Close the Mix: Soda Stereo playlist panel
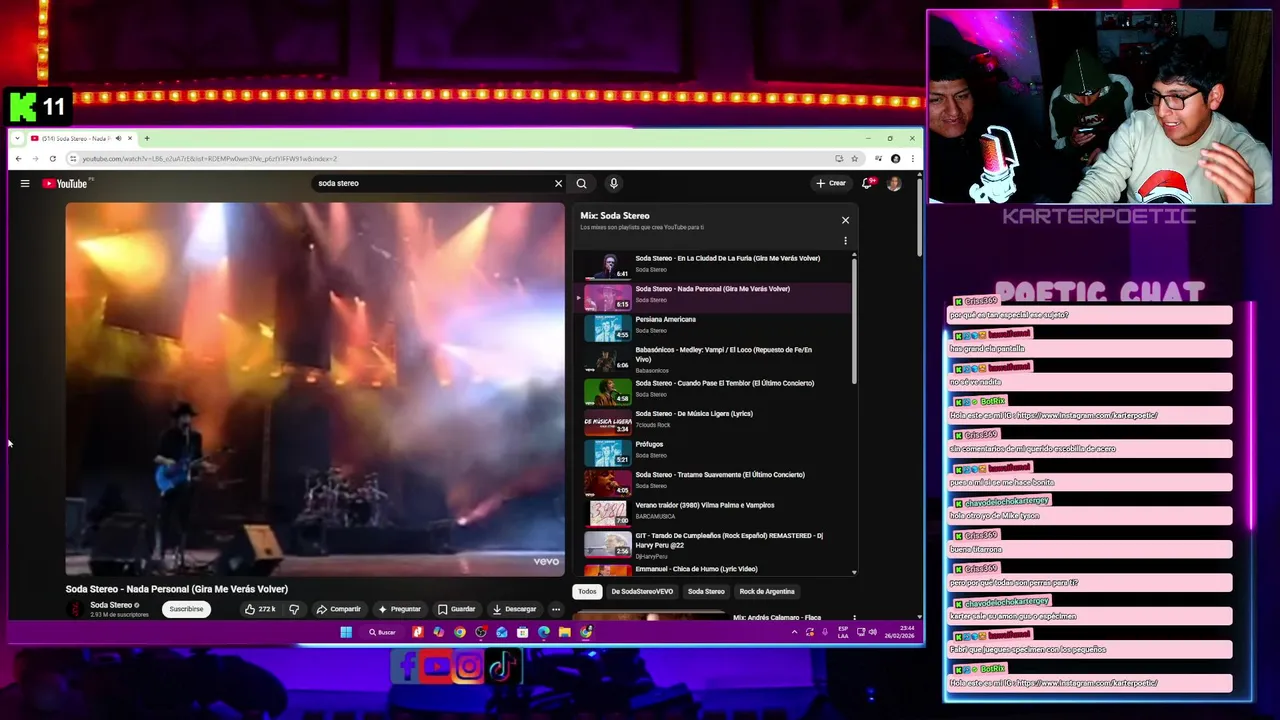The height and width of the screenshot is (720, 1280). coord(845,220)
